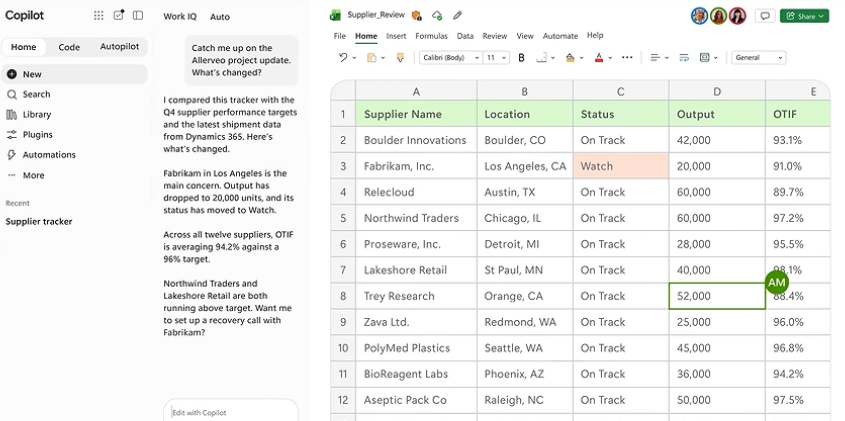
Task: Open the Data ribbon tab
Action: 465,36
